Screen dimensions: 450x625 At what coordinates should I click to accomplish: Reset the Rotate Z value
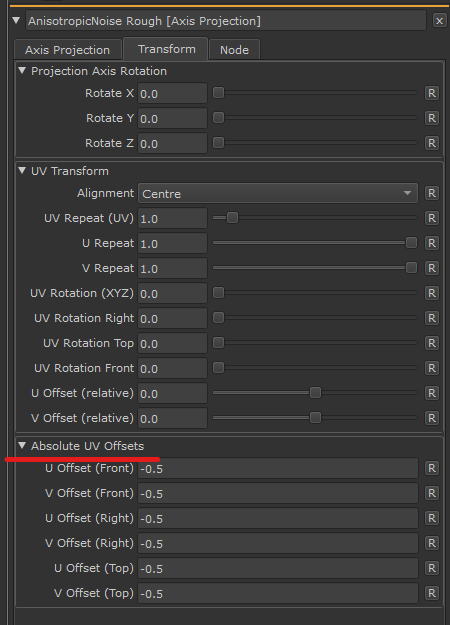click(x=432, y=143)
